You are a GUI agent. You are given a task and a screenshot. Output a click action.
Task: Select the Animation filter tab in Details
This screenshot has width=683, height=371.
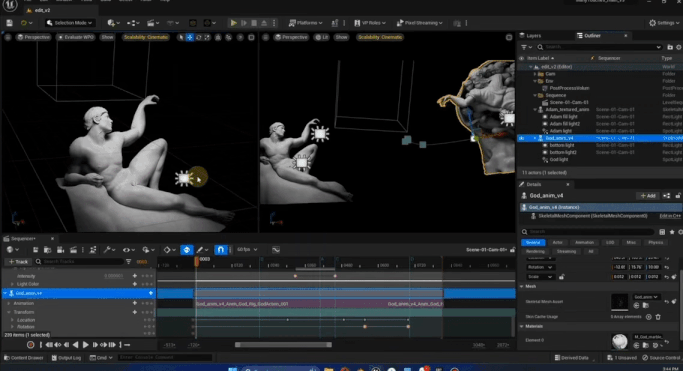(584, 243)
